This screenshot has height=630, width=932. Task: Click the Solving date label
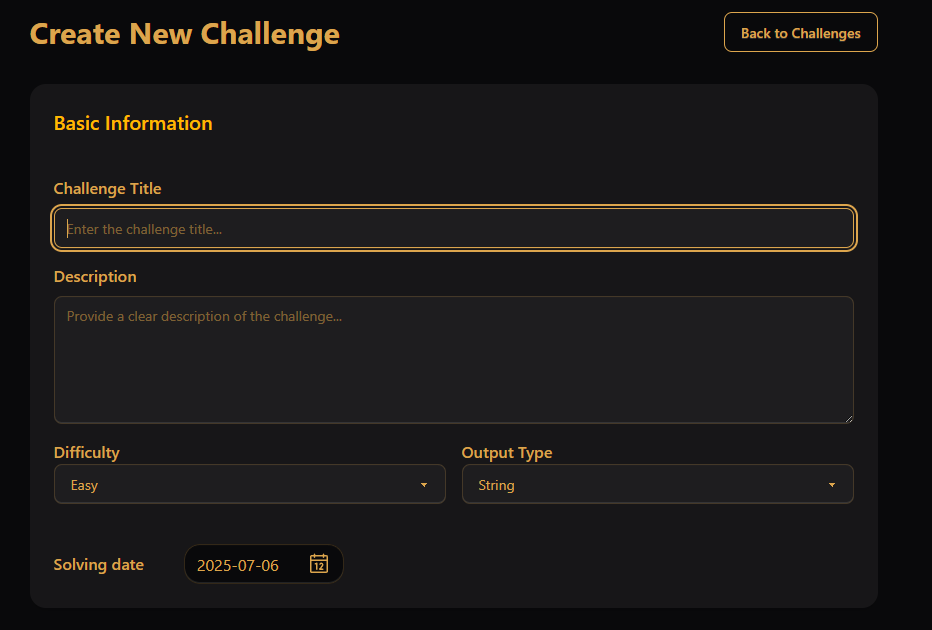coord(98,565)
